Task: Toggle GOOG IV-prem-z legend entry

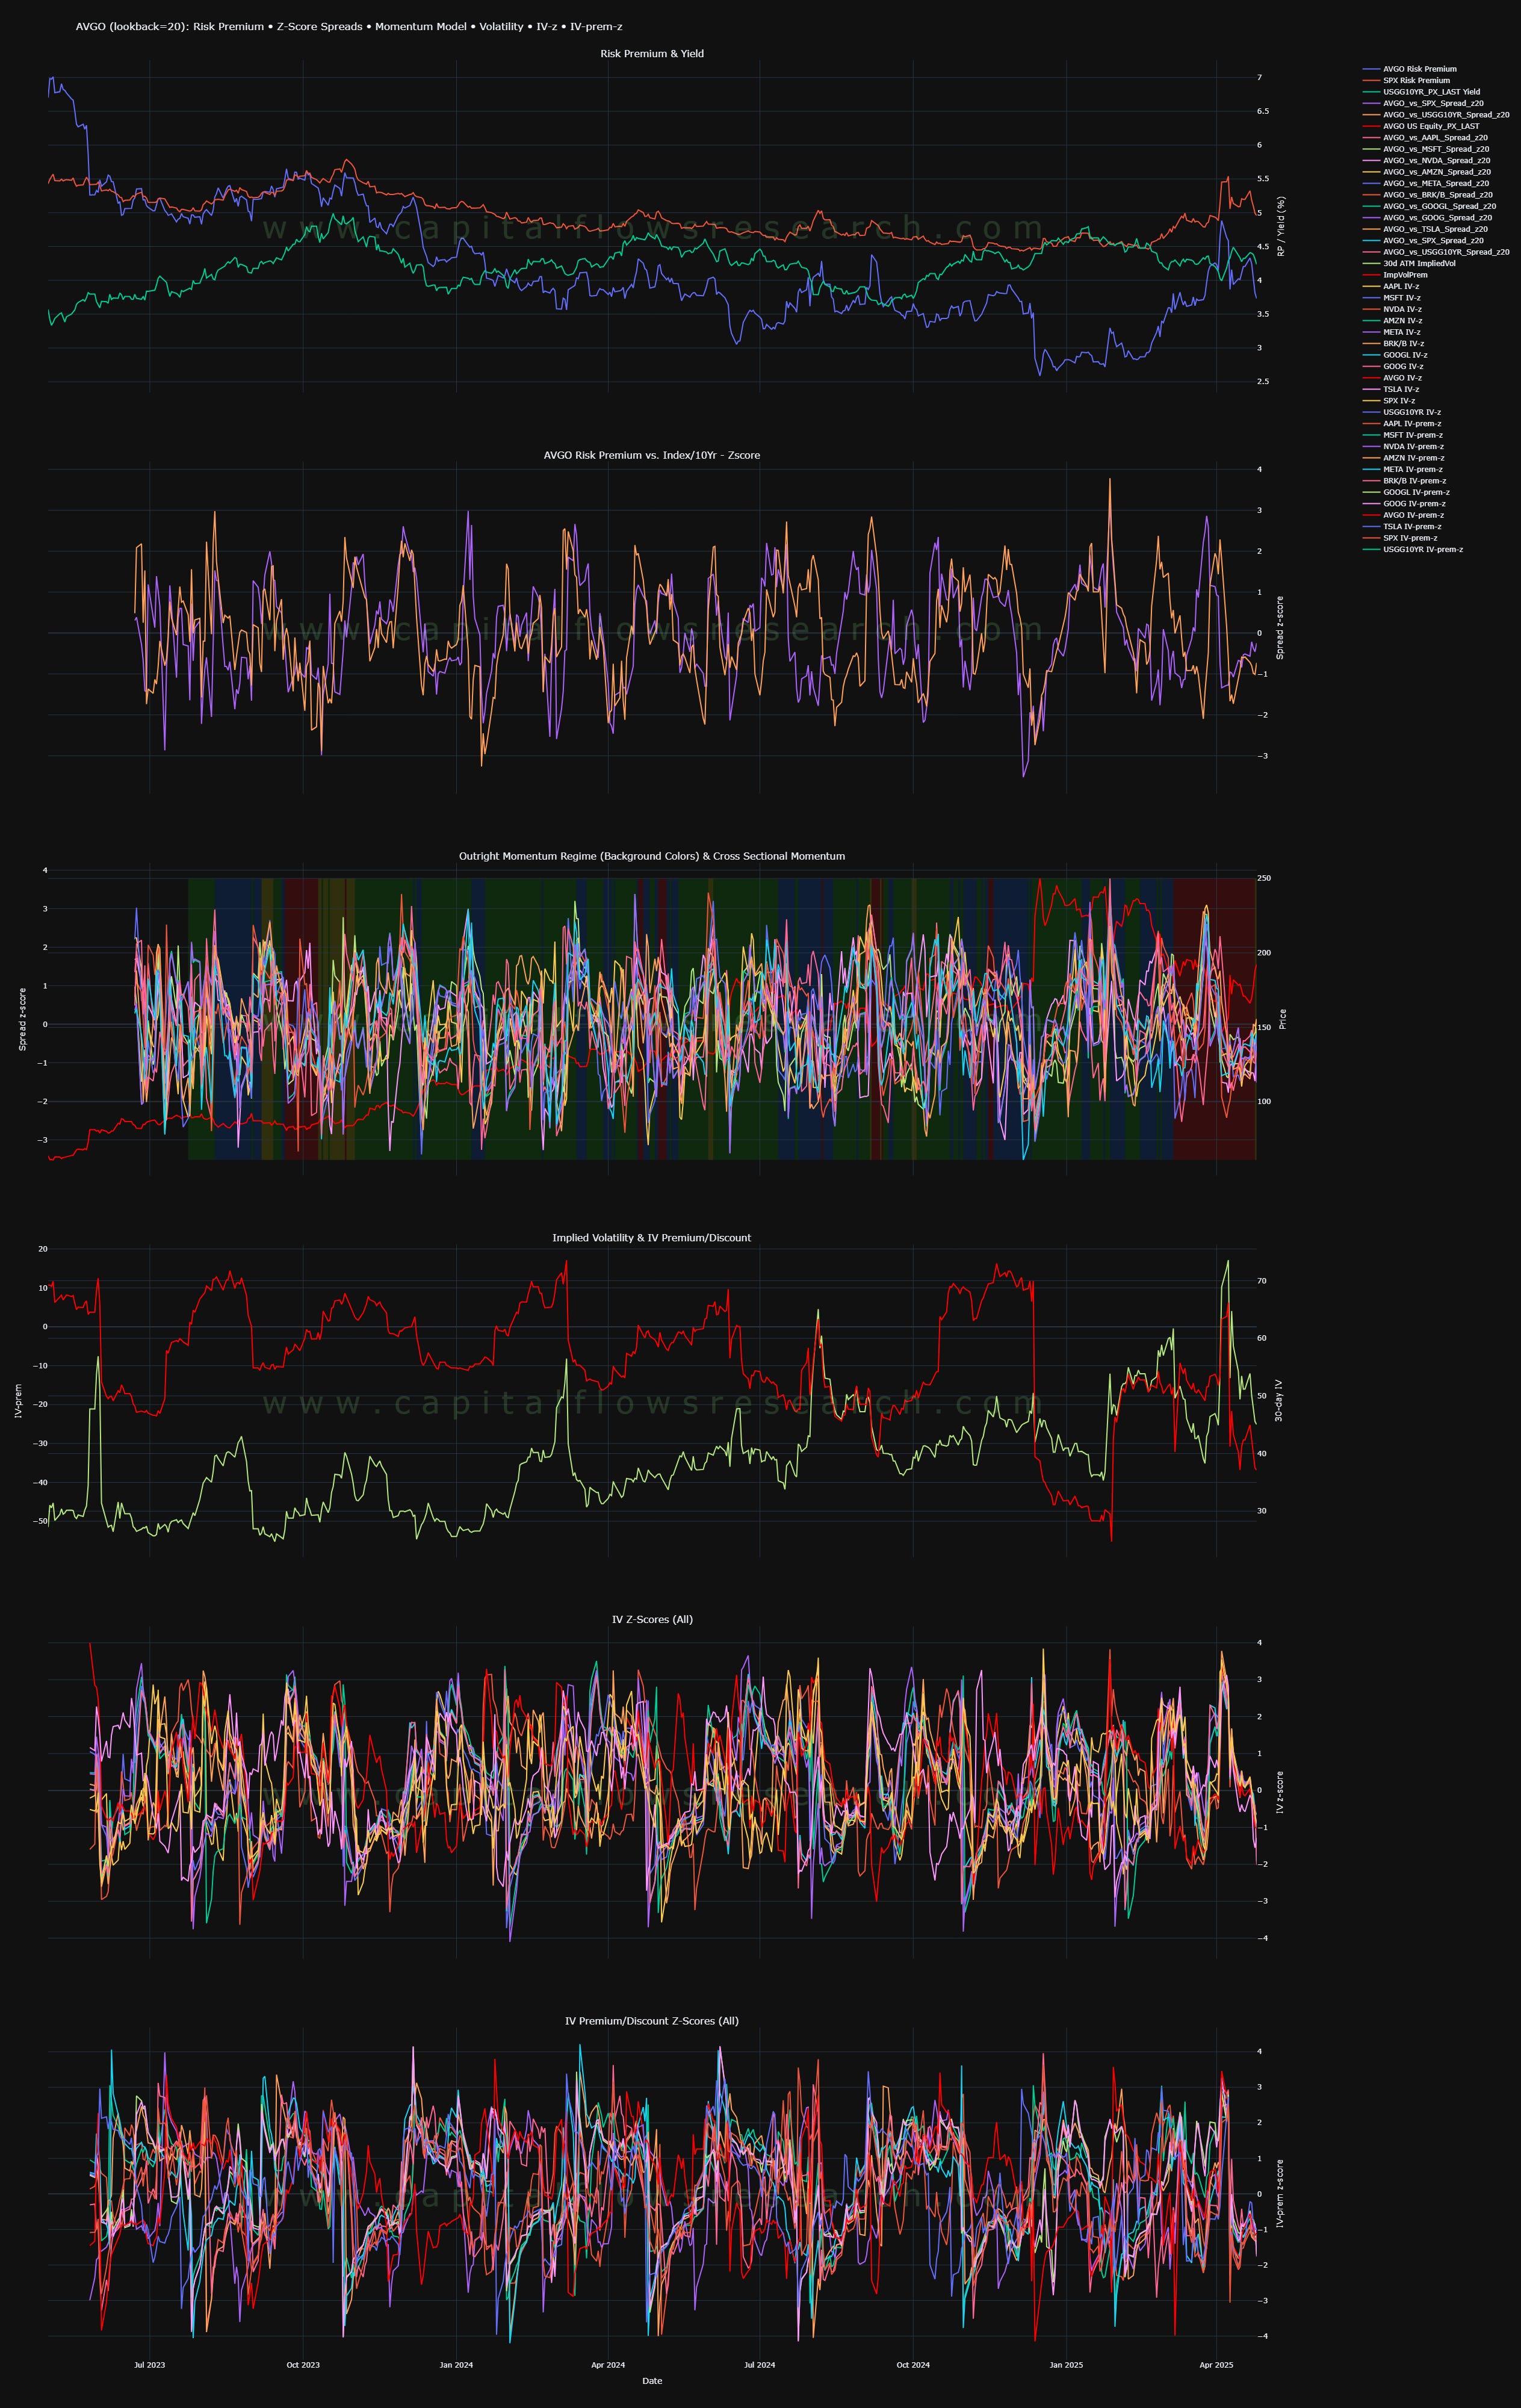Action: pyautogui.click(x=1404, y=503)
